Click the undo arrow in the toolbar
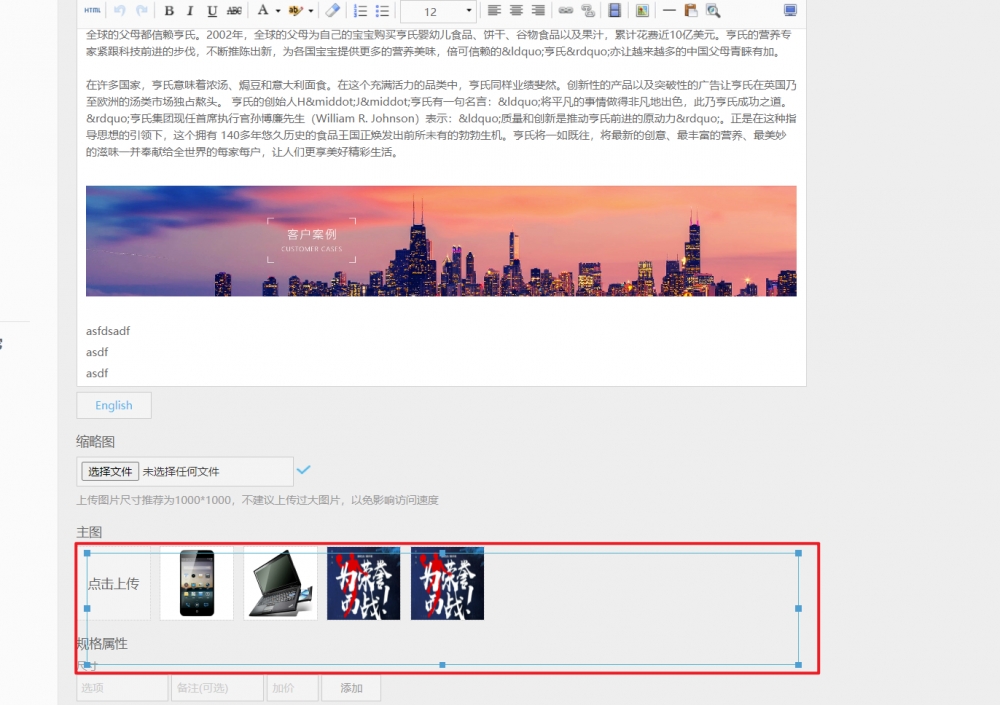 (x=120, y=10)
